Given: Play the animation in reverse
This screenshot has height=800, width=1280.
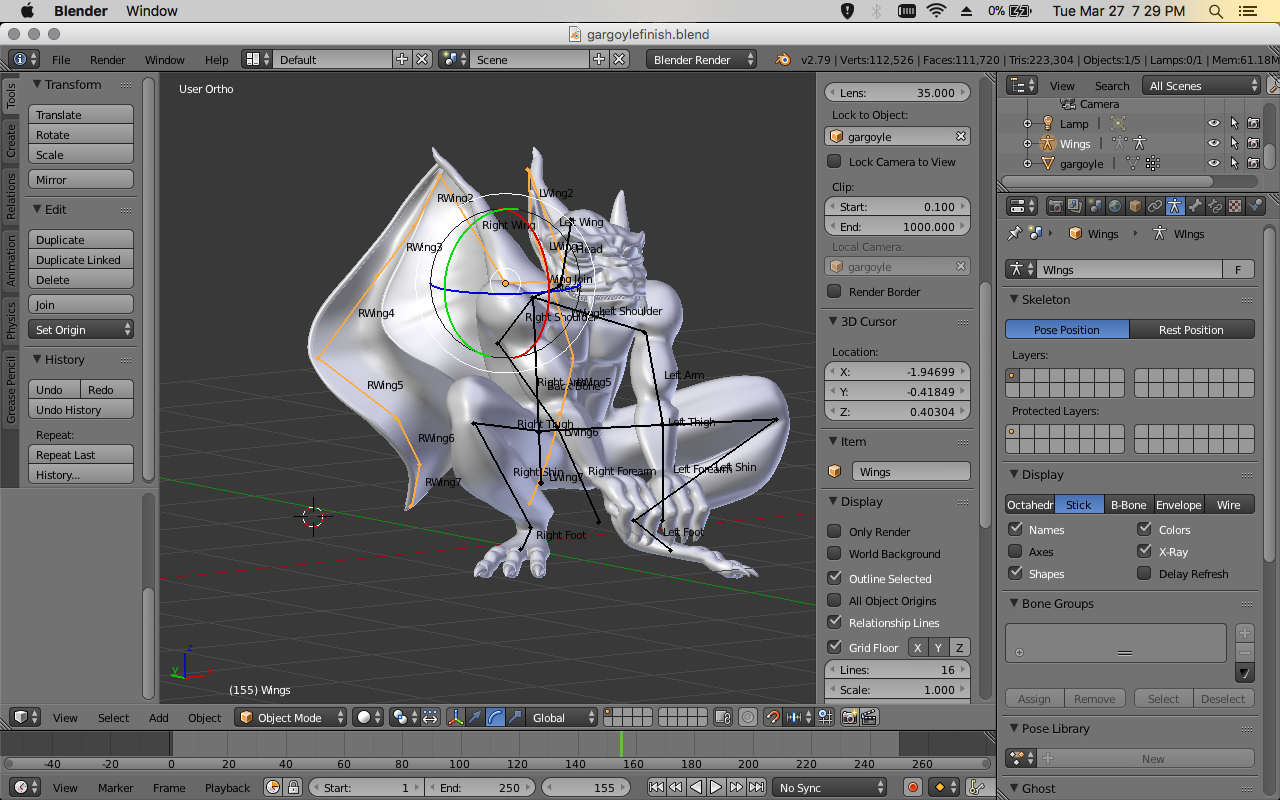Looking at the screenshot, I should [696, 787].
